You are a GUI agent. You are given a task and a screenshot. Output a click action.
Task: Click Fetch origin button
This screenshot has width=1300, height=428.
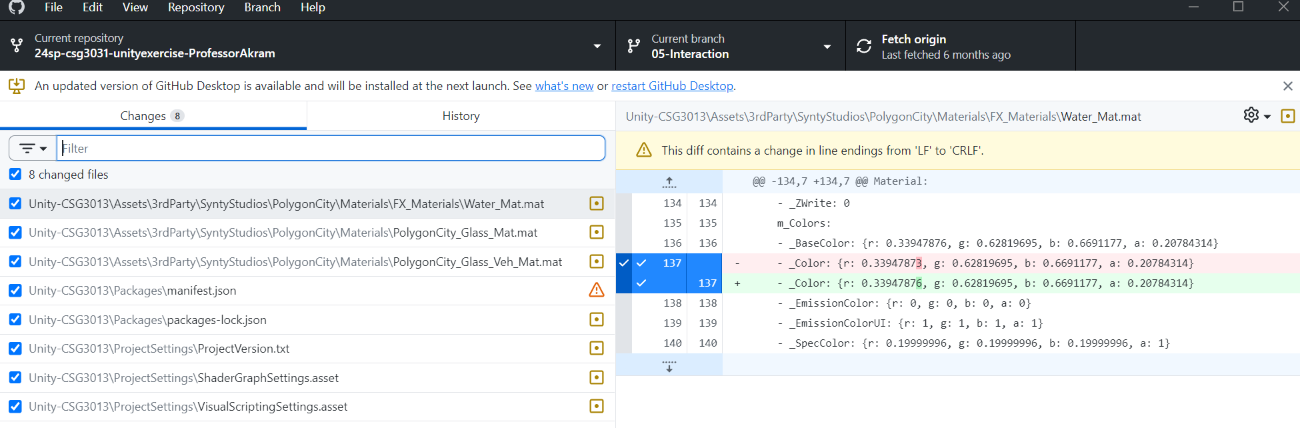(960, 46)
